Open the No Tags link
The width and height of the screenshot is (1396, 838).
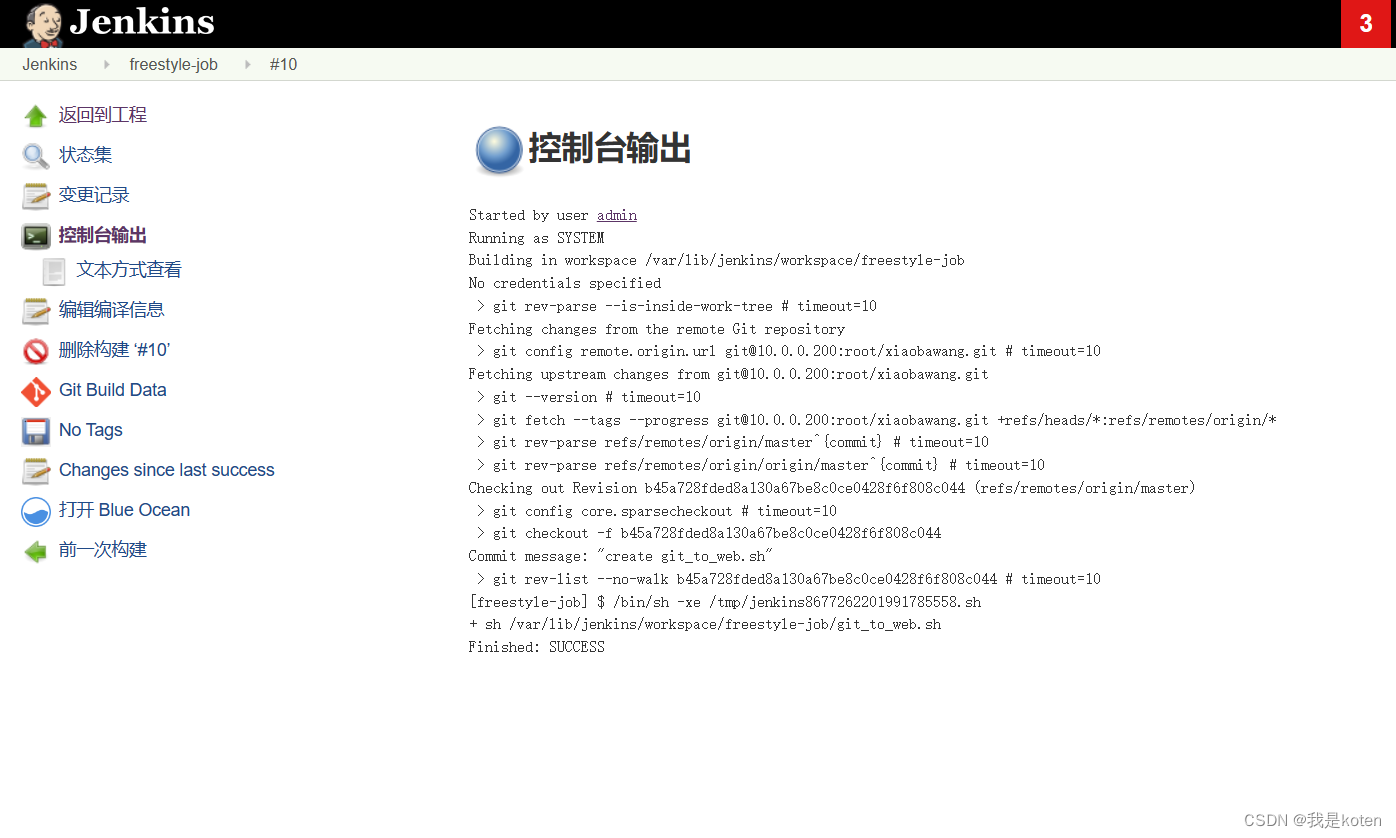(x=91, y=430)
